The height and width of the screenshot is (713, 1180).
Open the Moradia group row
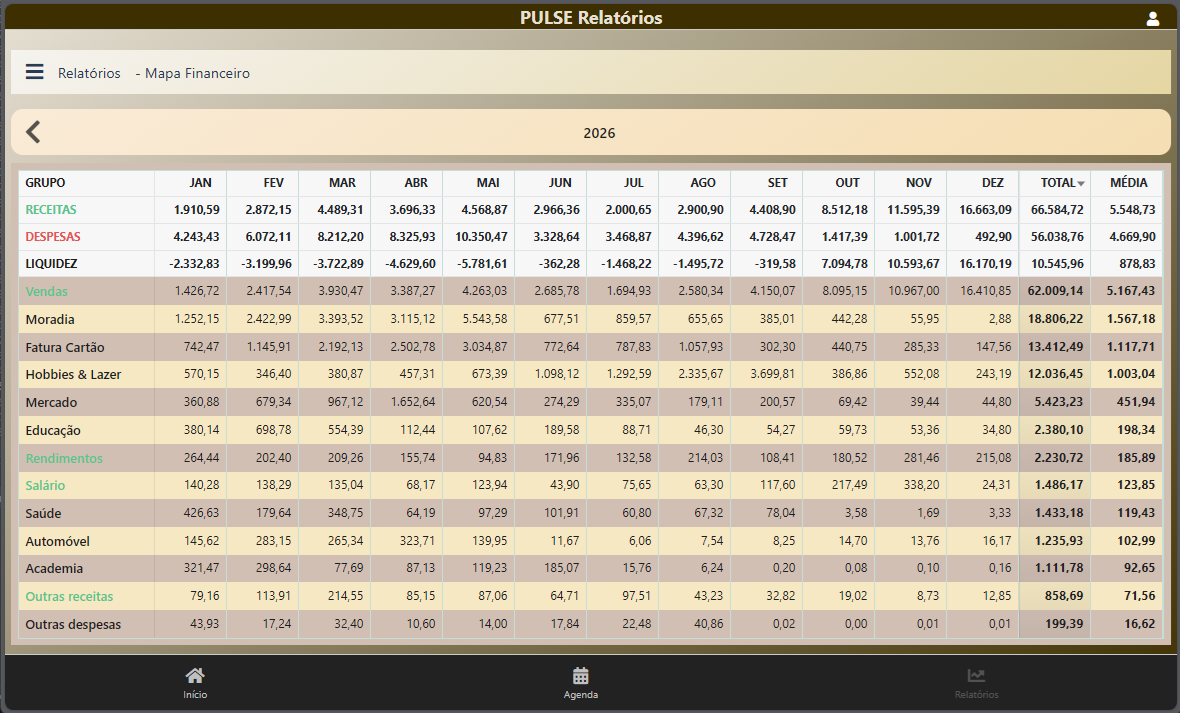(x=50, y=319)
